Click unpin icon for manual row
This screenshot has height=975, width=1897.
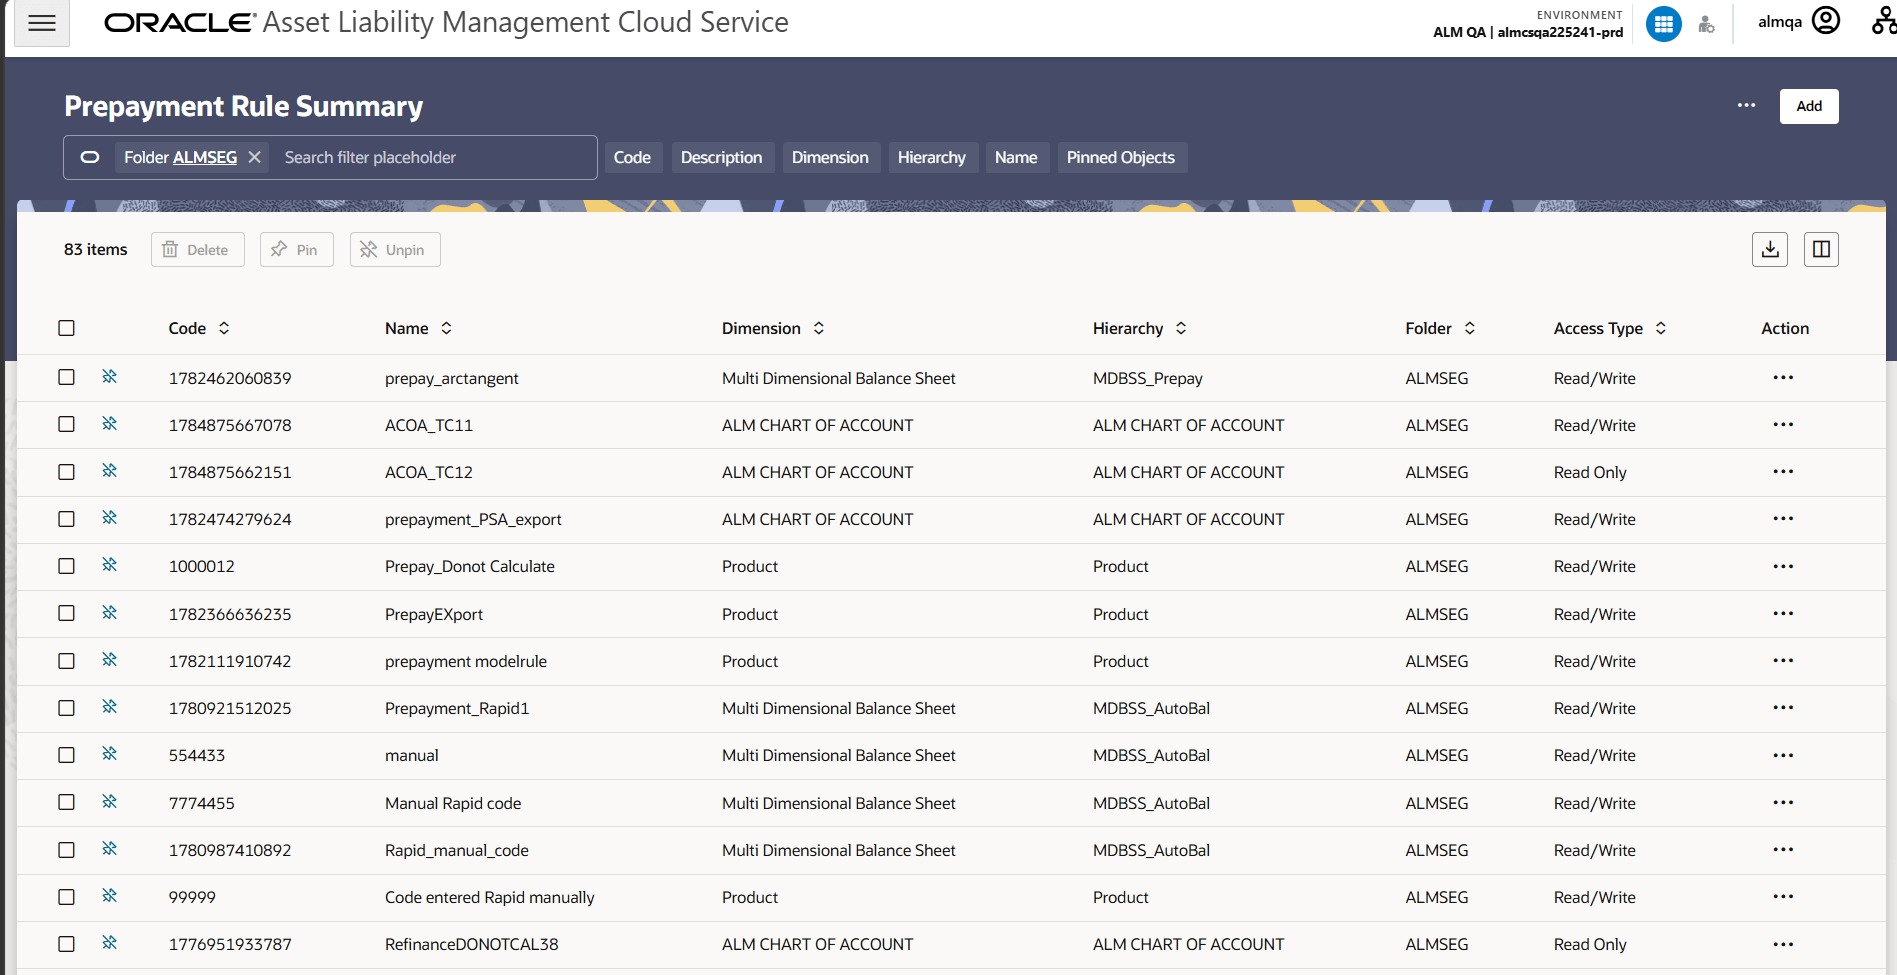coord(110,754)
